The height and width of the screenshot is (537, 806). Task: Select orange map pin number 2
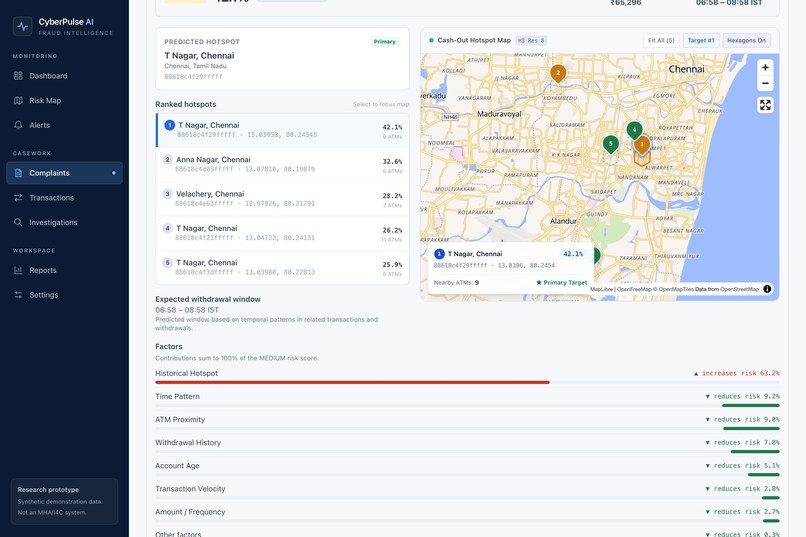click(558, 73)
